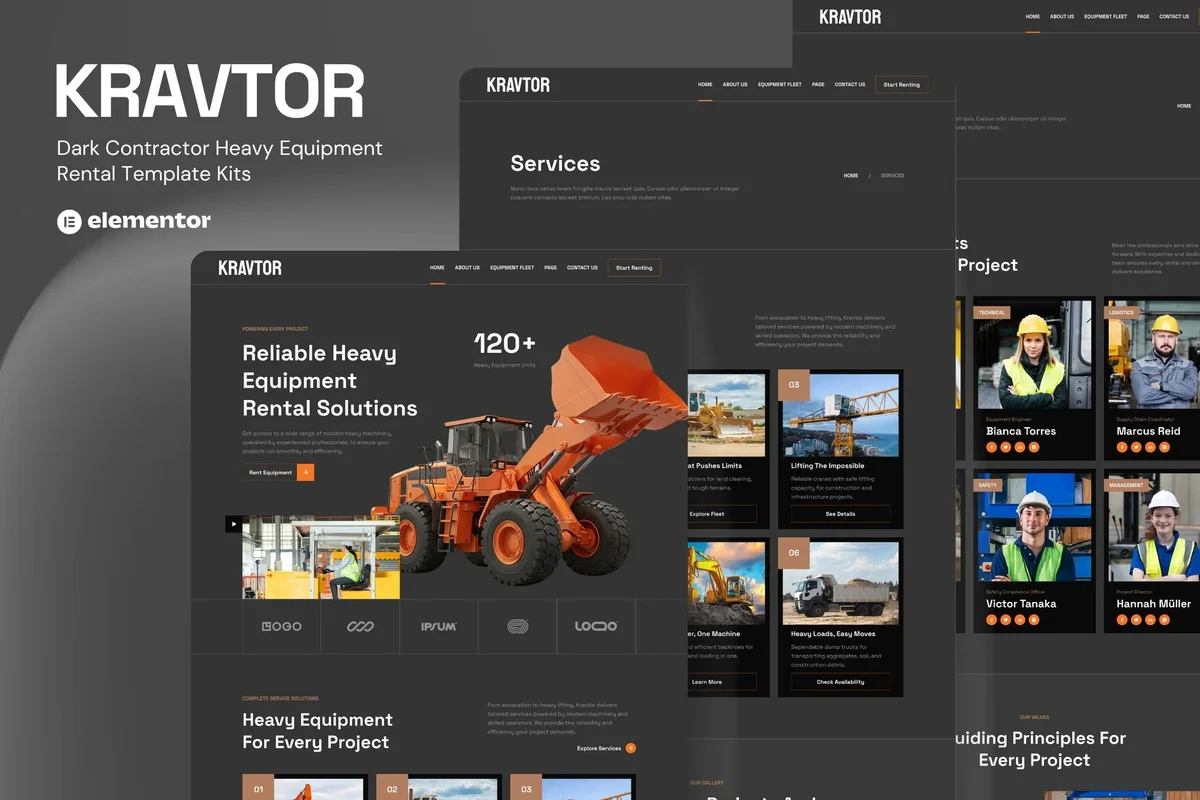Click Marcus Reid's Facebook icon

[1122, 447]
